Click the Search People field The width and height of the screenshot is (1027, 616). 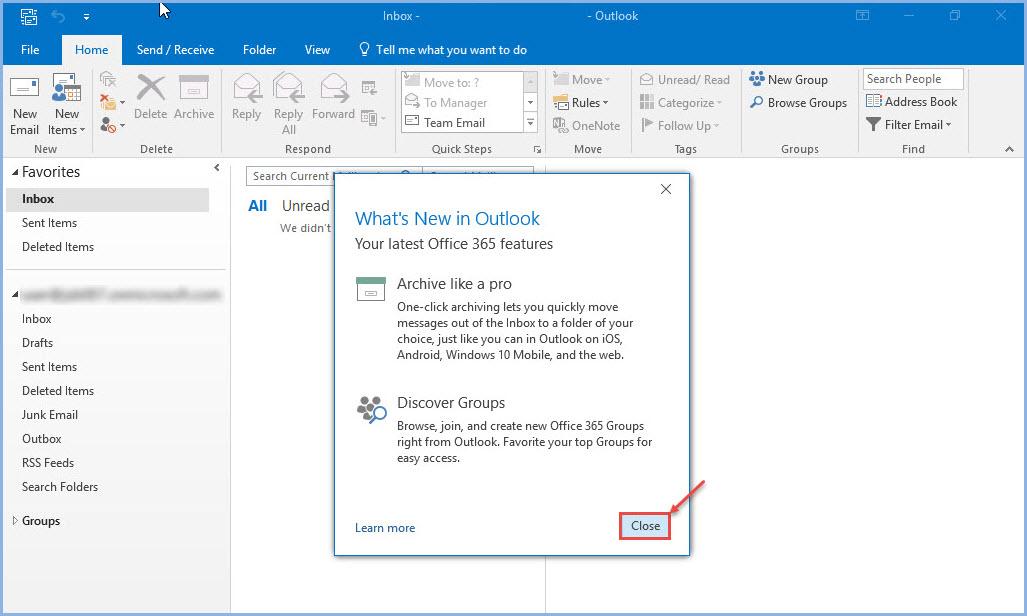click(913, 79)
